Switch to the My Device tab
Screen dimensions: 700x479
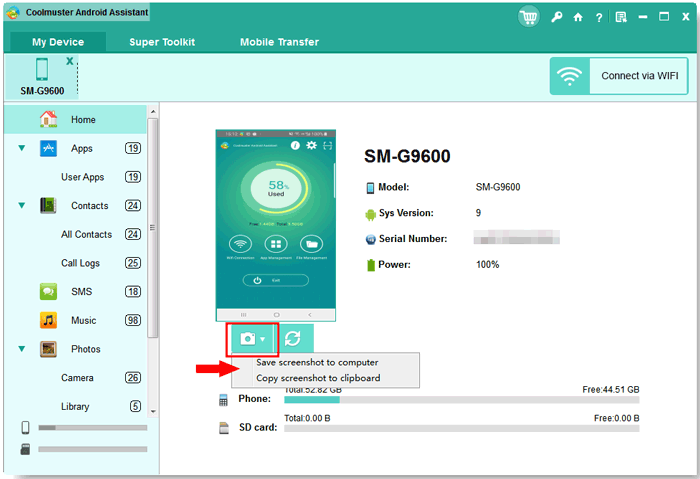pos(58,42)
